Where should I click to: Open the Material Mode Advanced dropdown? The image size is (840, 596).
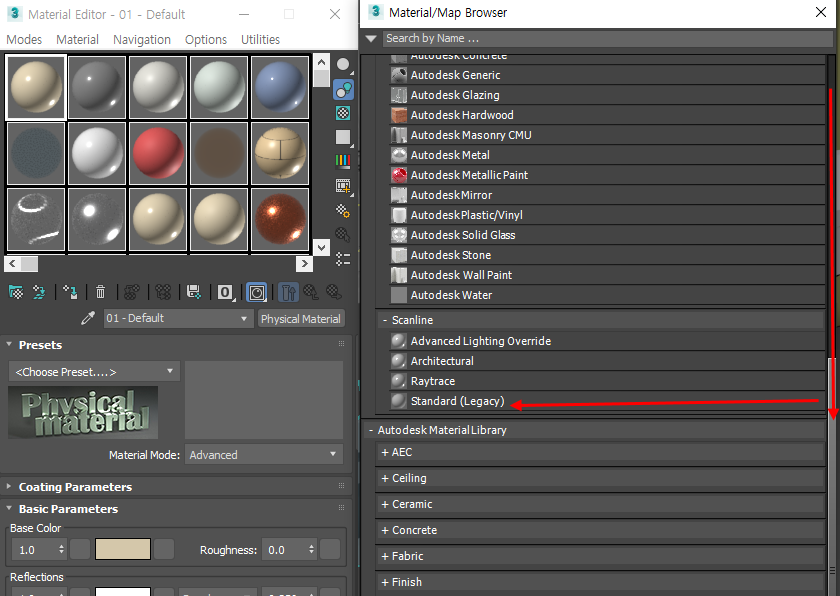(x=264, y=455)
